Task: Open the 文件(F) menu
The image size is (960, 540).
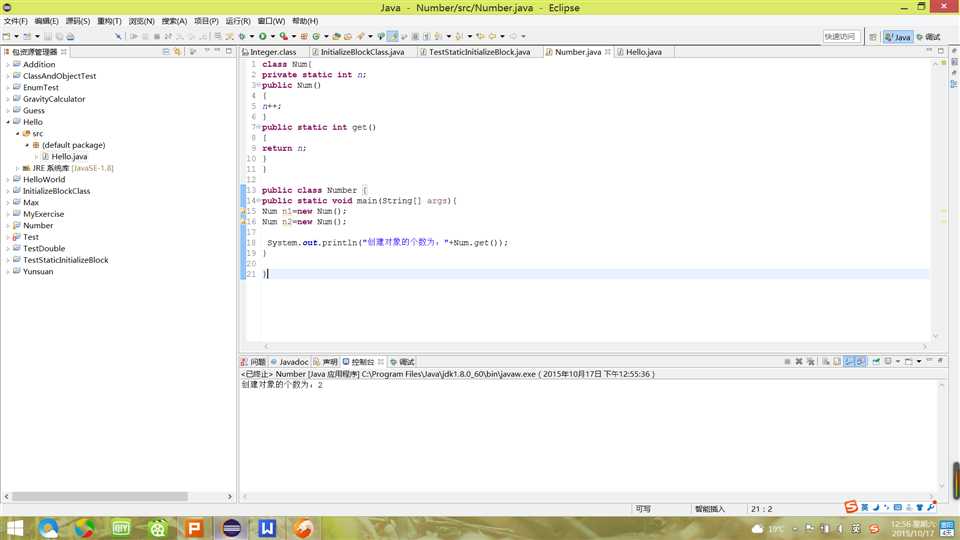Action: click(x=15, y=21)
